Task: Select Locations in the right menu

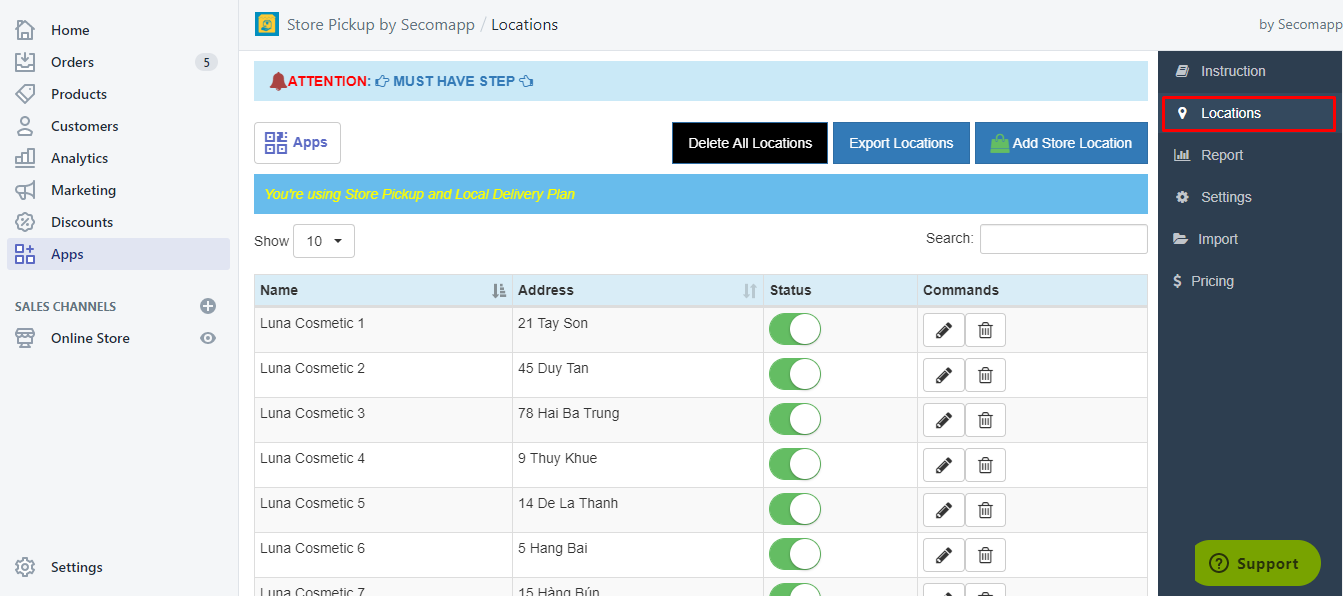Action: tap(1250, 113)
